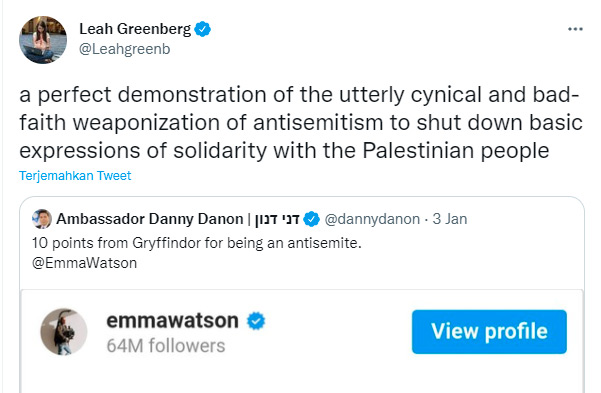Click emmawatson's Instagram profile picture
This screenshot has height=393, width=601.
tap(64, 332)
